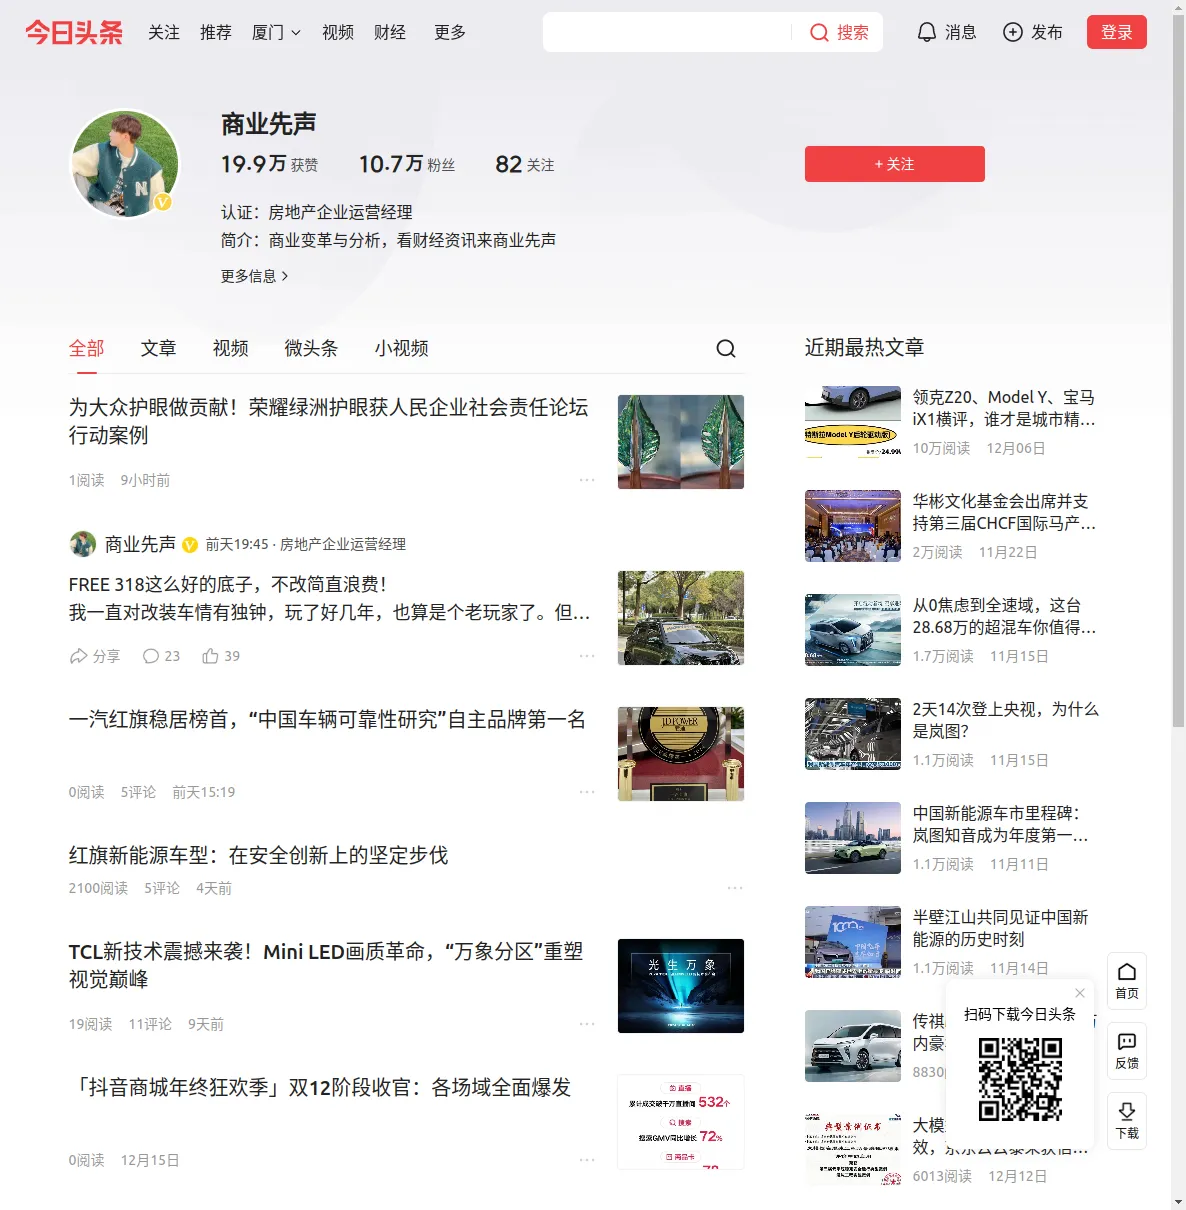Open more options for TCL Mini LED article
Image resolution: width=1186 pixels, height=1210 pixels.
coord(587,1024)
